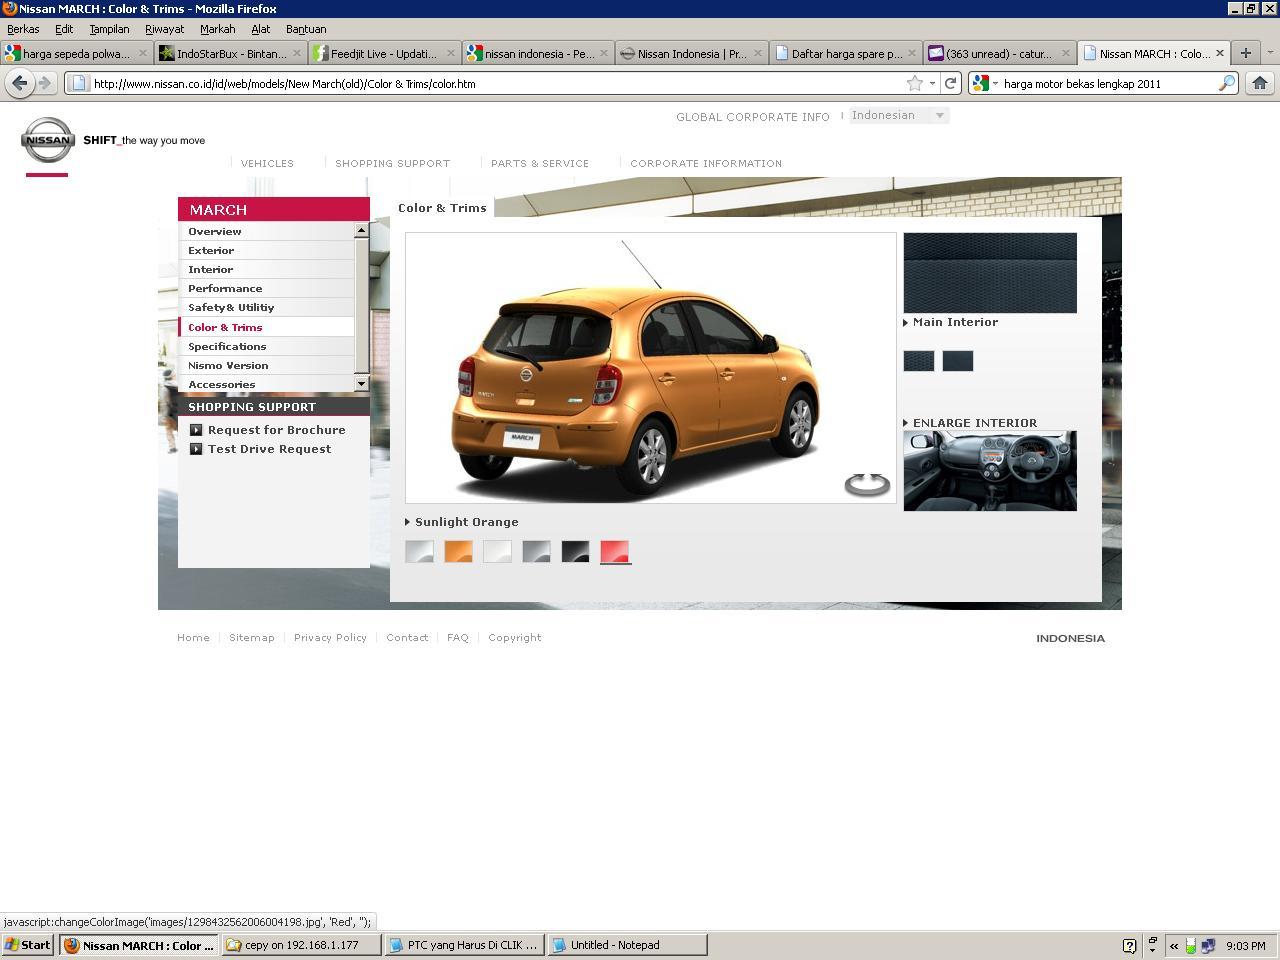Open CORPORATE INFORMATION navigation item
This screenshot has height=960, width=1280.
point(706,163)
